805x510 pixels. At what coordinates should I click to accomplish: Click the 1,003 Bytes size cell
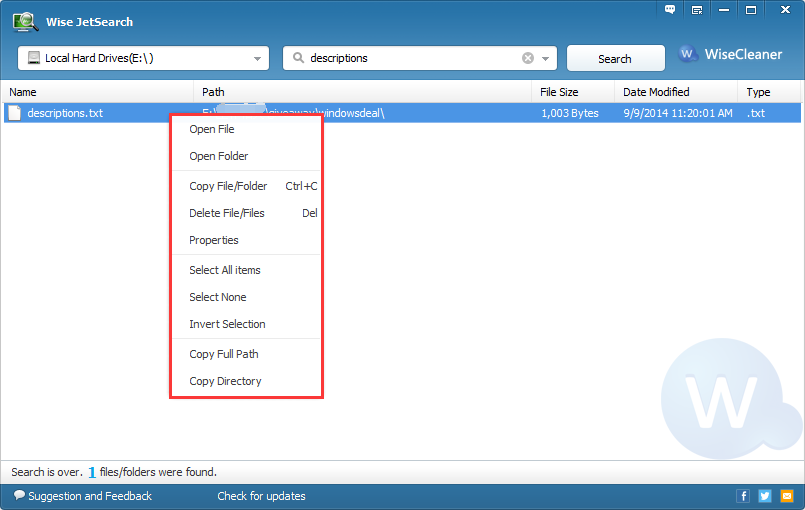tap(570, 113)
